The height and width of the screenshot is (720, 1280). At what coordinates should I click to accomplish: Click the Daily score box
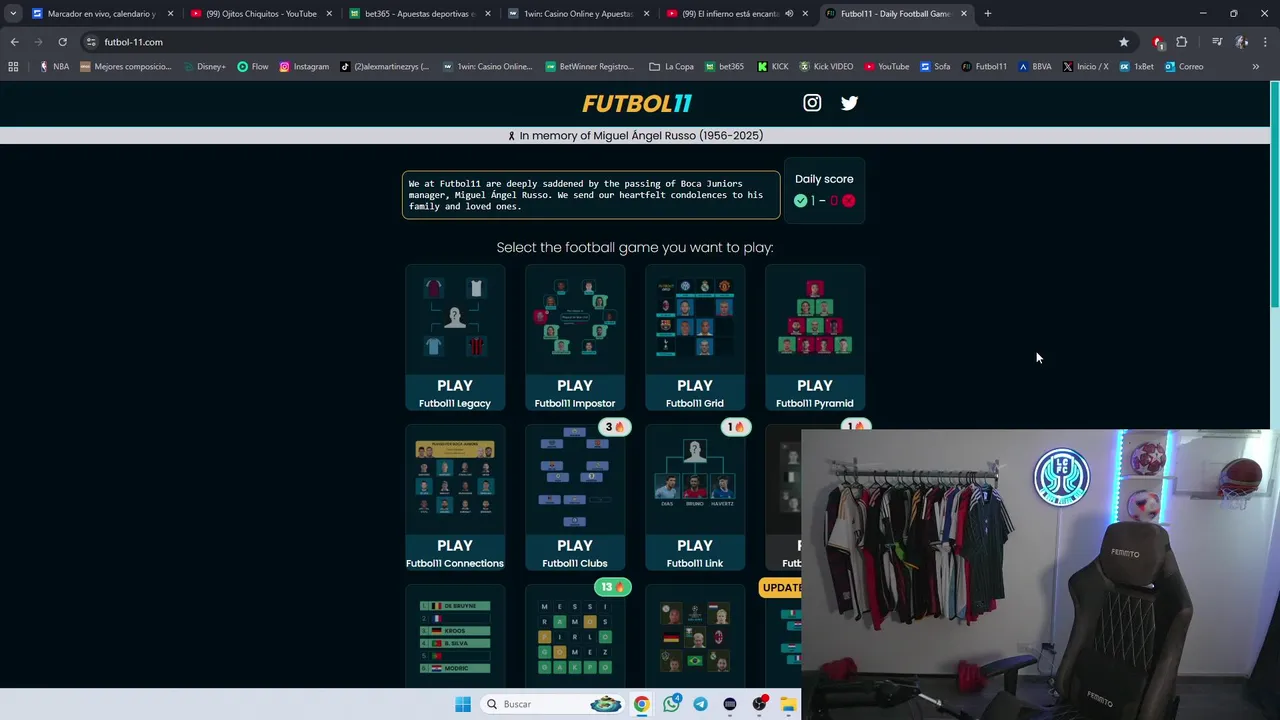click(824, 190)
